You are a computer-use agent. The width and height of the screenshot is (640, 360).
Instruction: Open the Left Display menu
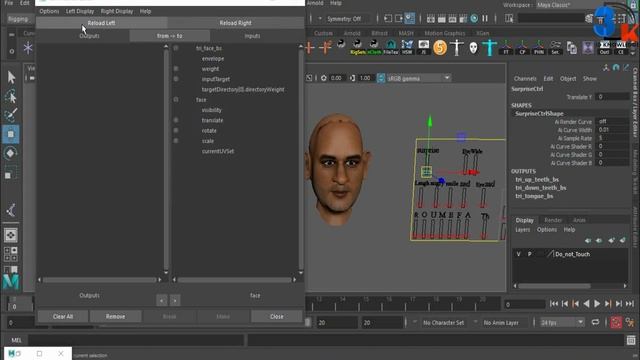(x=80, y=11)
